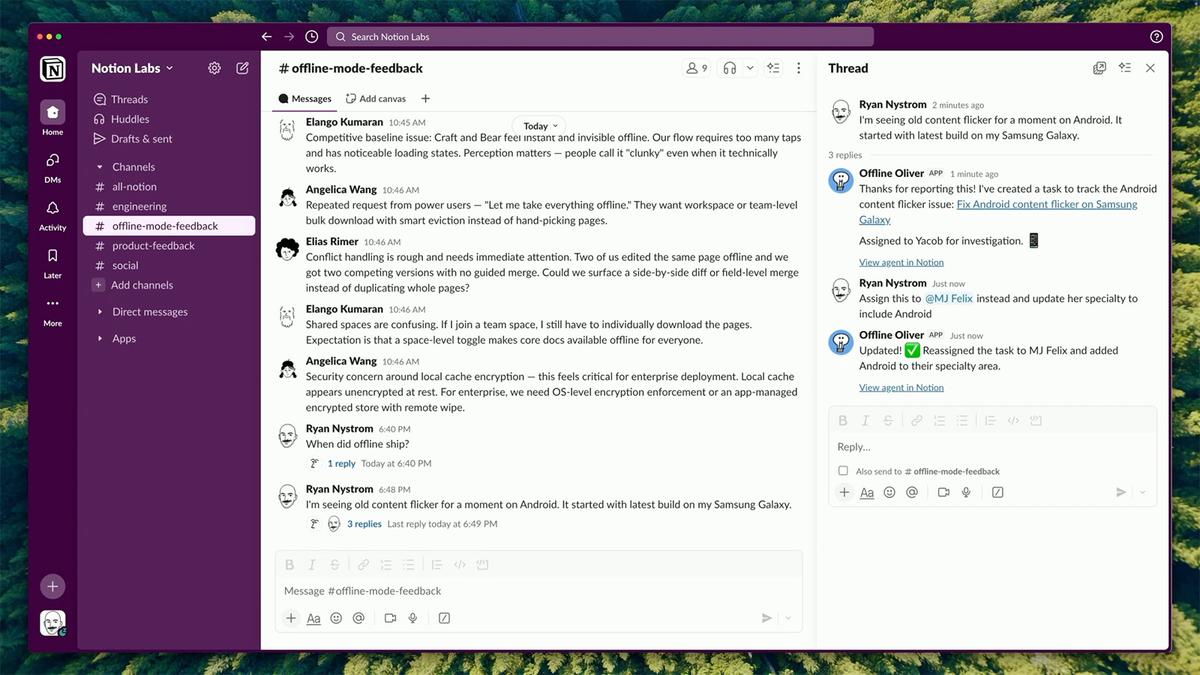Open channel more actions kebab menu

pos(798,68)
